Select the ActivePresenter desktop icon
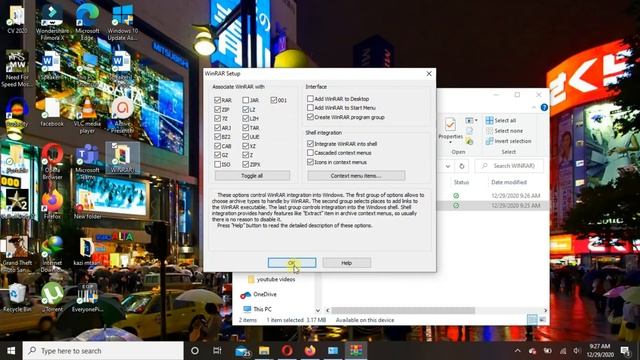This screenshot has width=640, height=360. point(122,115)
